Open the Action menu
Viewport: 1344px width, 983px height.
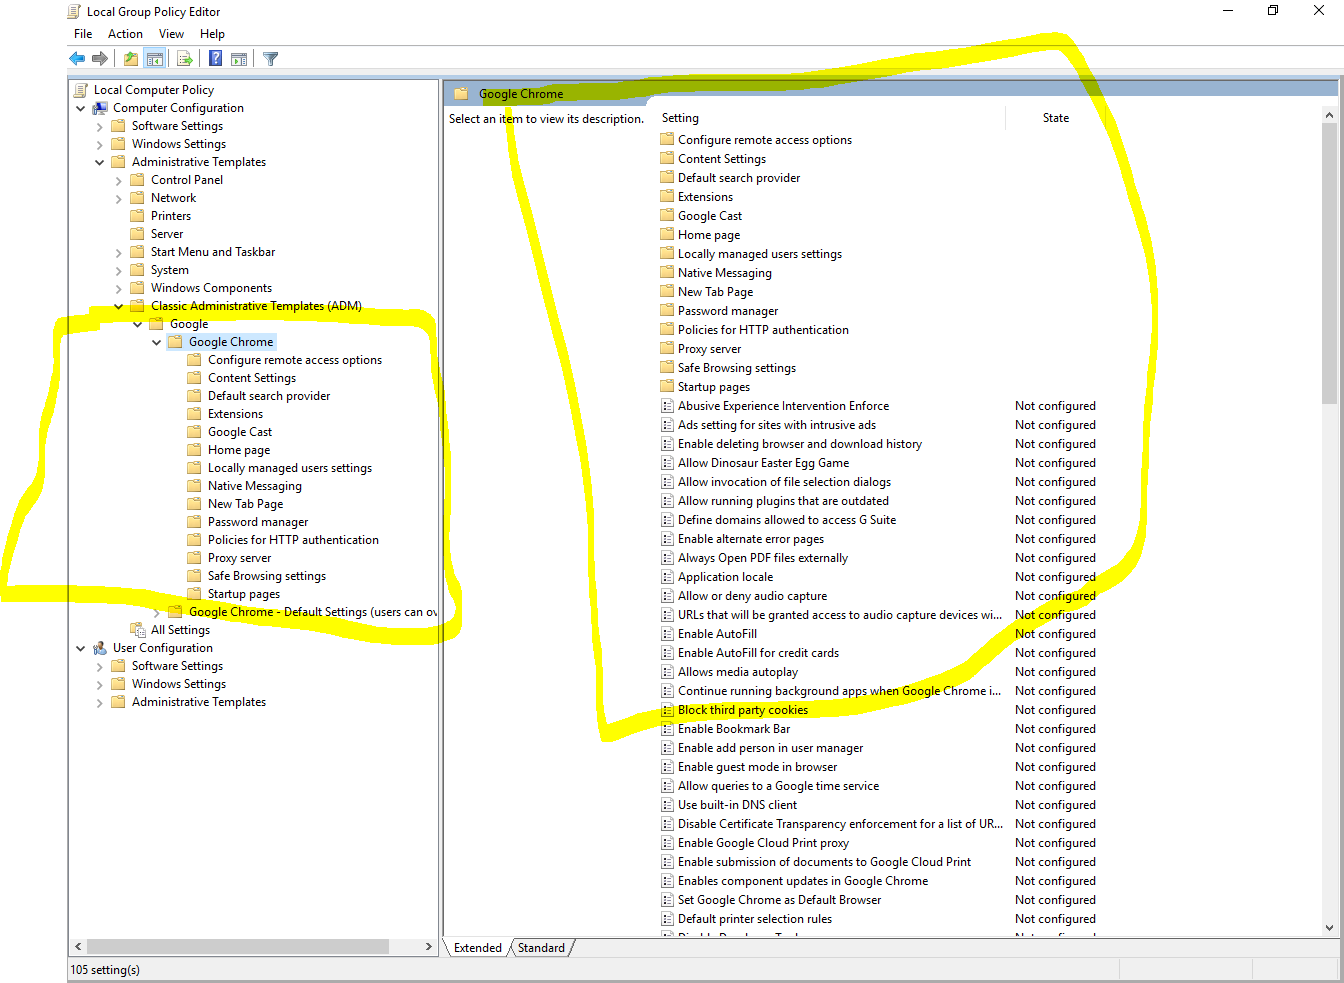click(125, 34)
